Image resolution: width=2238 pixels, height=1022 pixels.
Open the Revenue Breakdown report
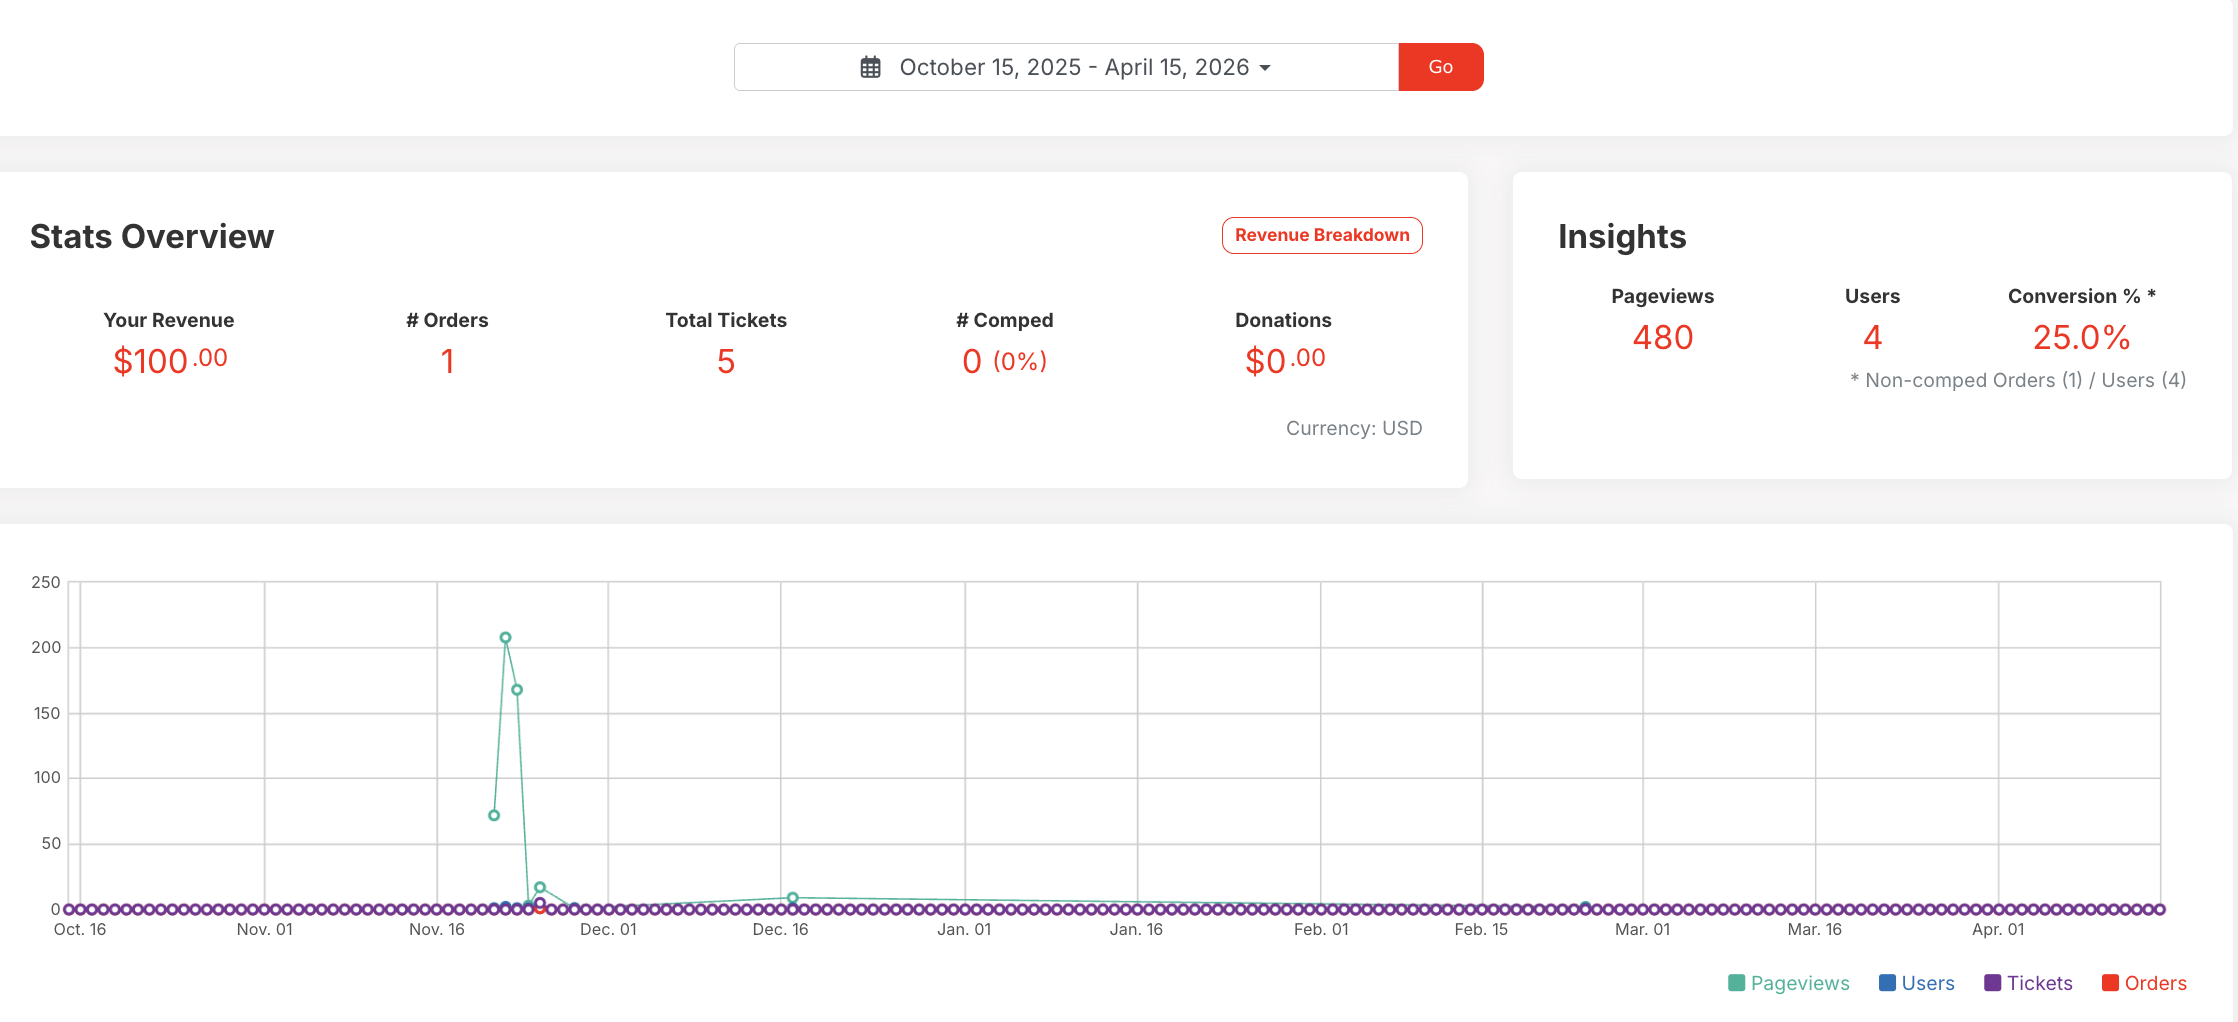1321,235
